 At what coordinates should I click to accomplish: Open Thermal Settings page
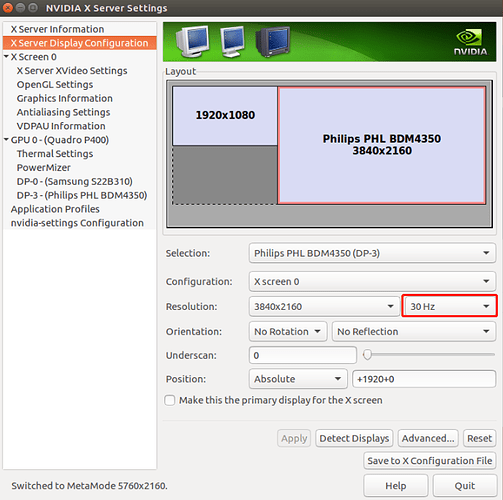coord(55,154)
